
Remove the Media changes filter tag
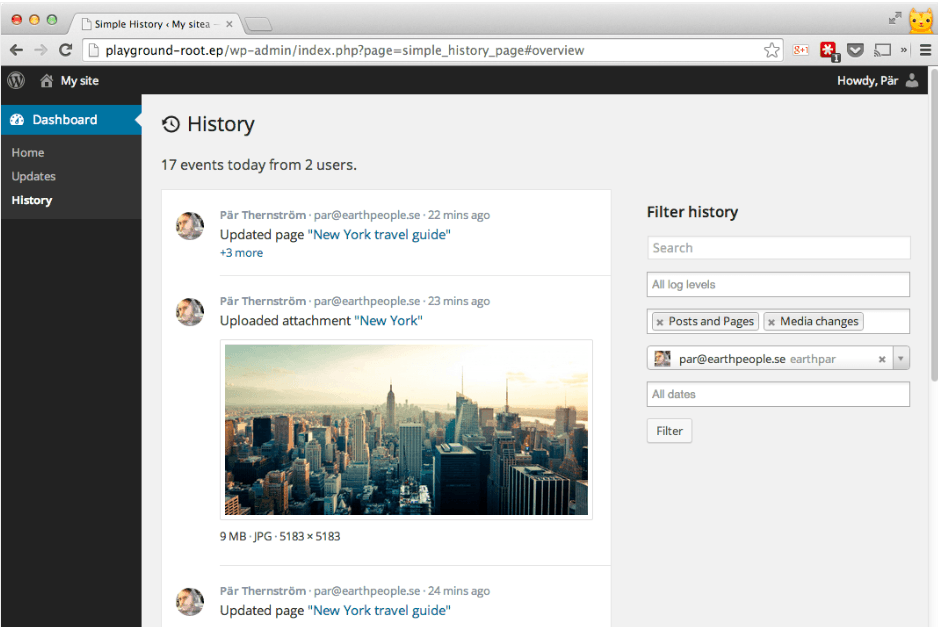click(x=772, y=321)
